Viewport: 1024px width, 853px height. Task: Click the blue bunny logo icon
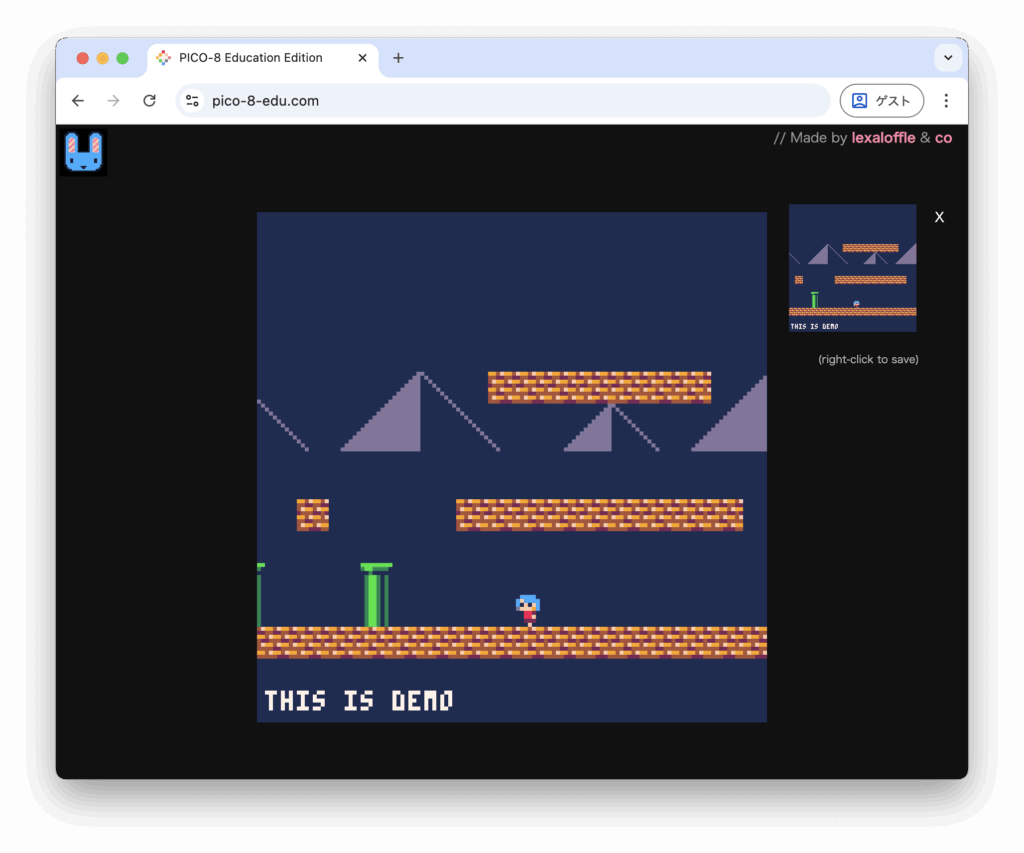tap(84, 152)
